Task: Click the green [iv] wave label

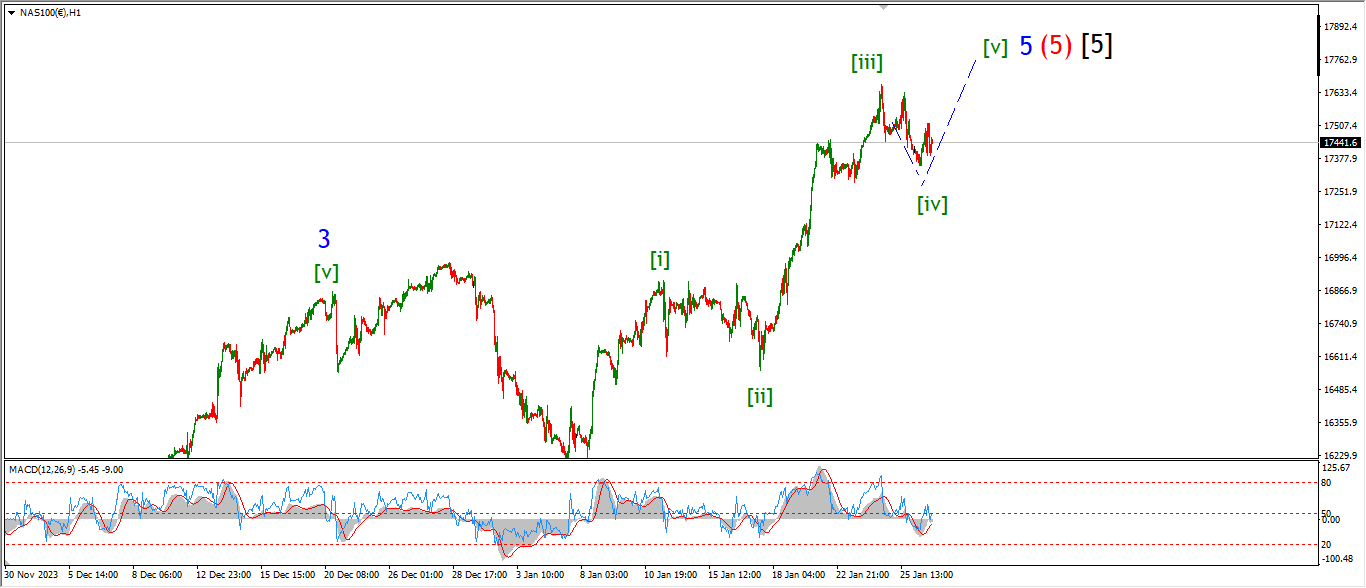Action: pos(932,205)
